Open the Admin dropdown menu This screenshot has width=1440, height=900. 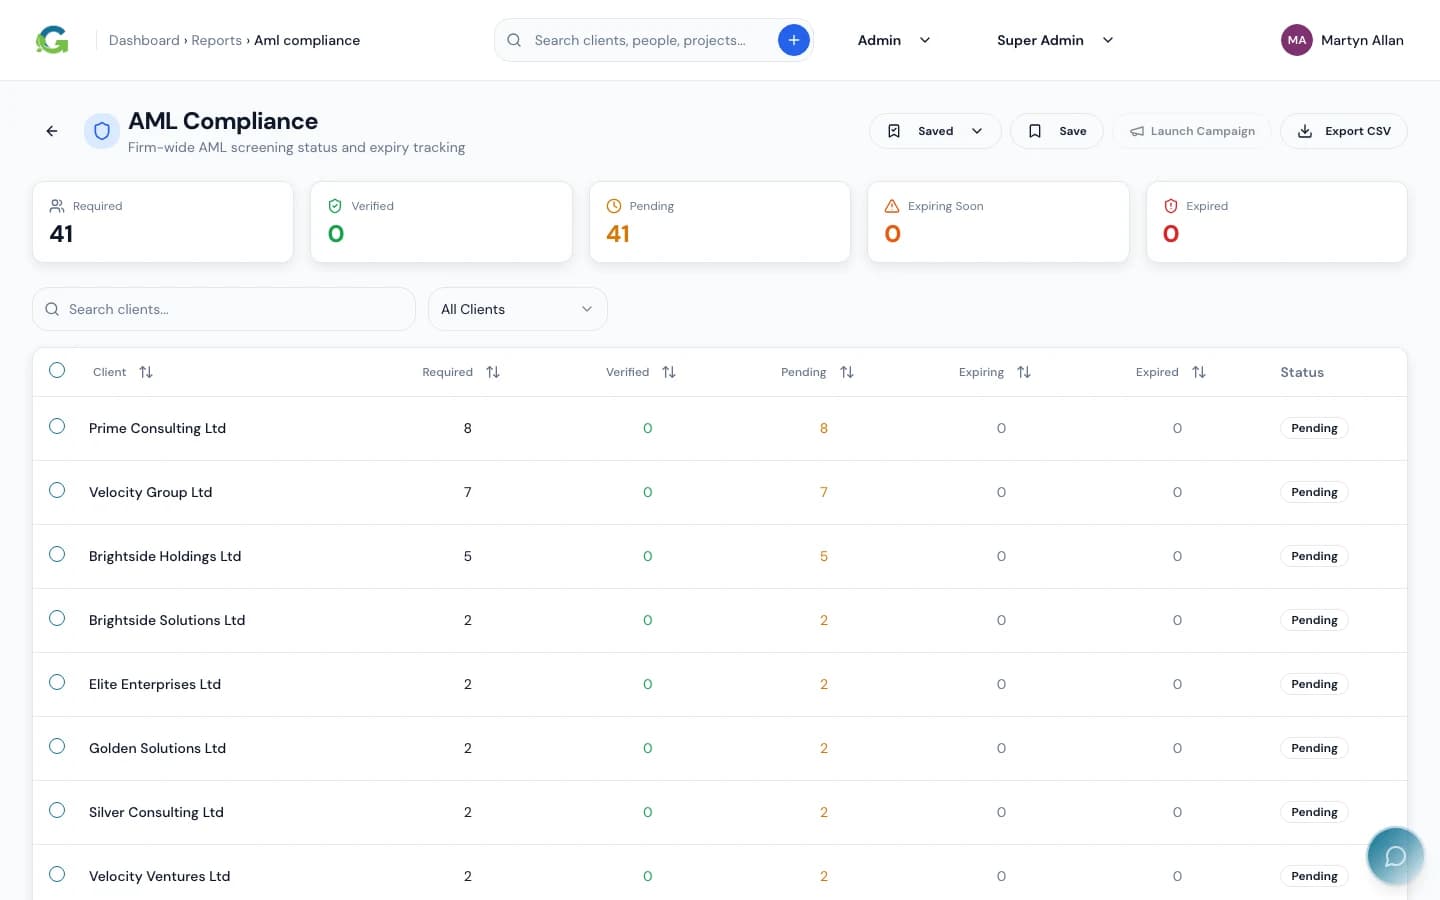coord(894,40)
